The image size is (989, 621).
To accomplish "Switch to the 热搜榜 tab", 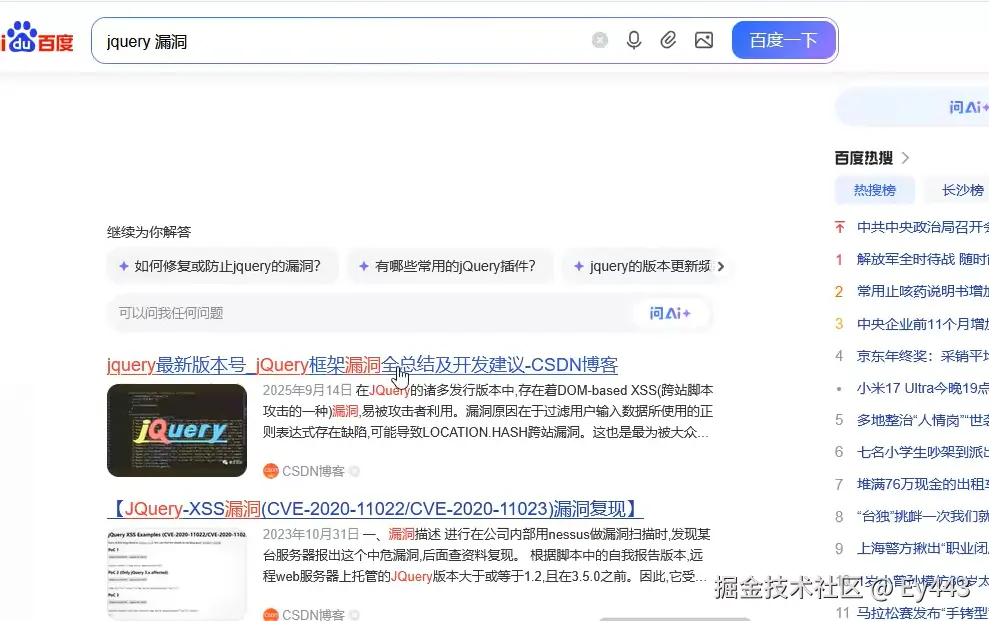I will coord(875,190).
